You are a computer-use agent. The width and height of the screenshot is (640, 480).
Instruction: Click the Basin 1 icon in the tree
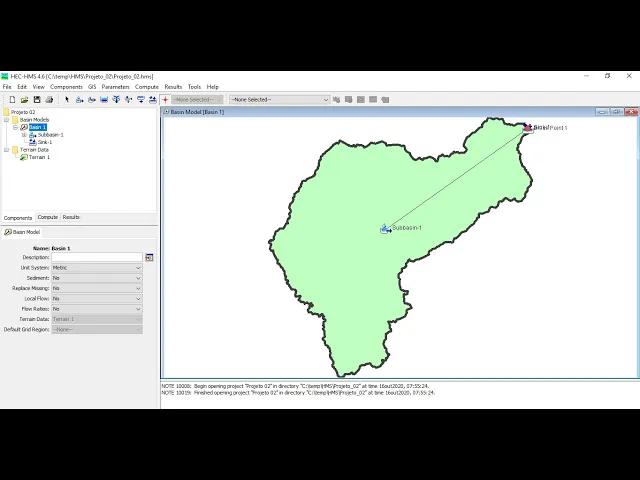(24, 127)
